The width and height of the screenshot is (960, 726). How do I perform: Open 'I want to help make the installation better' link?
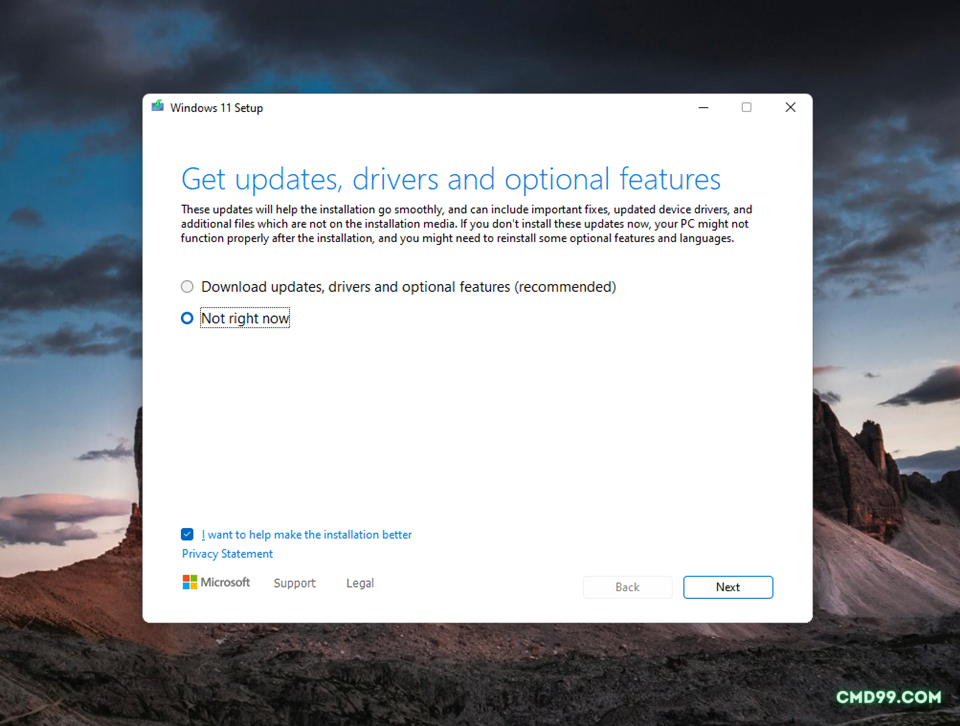(307, 534)
